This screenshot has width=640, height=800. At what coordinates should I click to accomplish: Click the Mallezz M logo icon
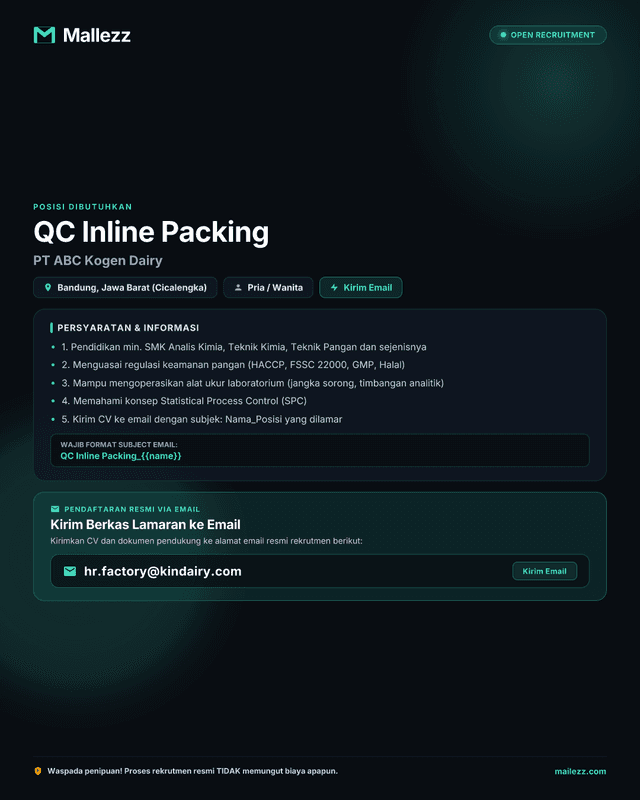(44, 35)
